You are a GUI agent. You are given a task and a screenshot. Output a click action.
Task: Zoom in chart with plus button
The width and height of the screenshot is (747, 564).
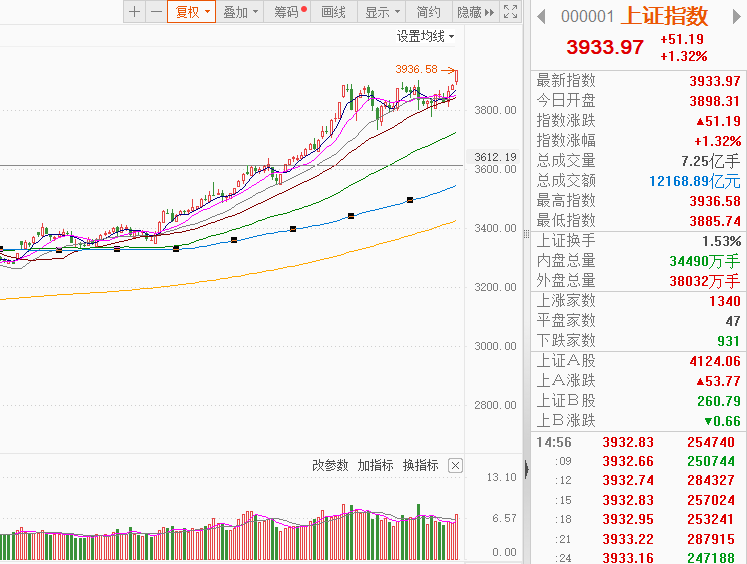pos(134,12)
